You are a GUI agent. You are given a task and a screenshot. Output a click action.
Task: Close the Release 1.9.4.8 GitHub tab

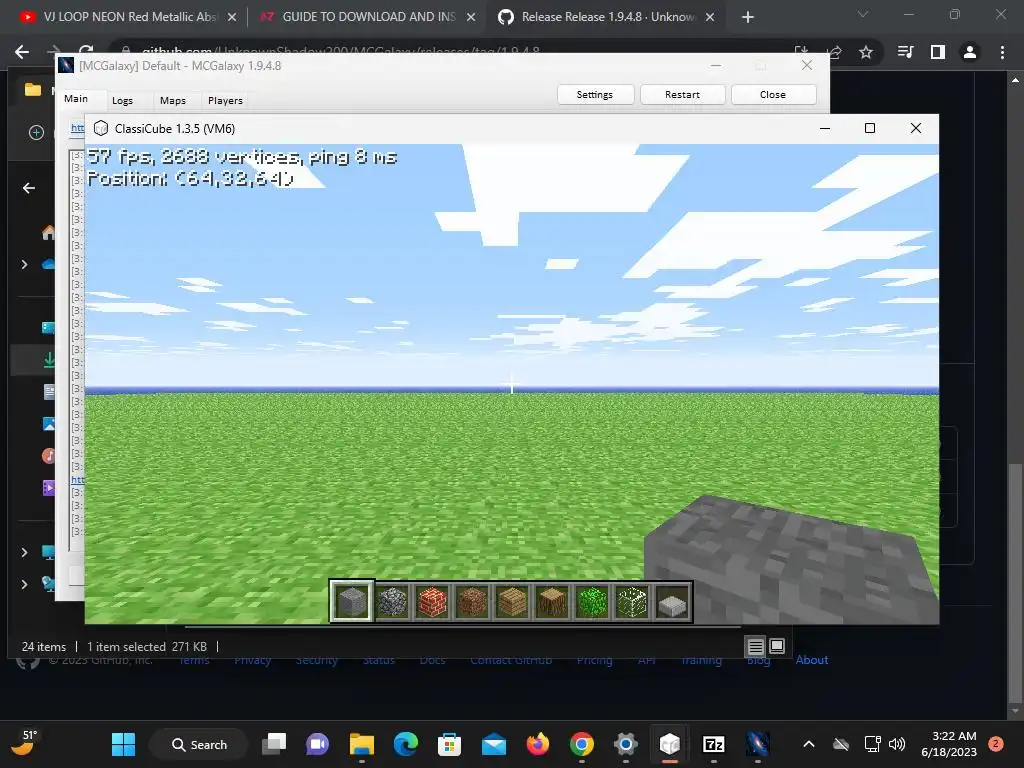pyautogui.click(x=710, y=17)
